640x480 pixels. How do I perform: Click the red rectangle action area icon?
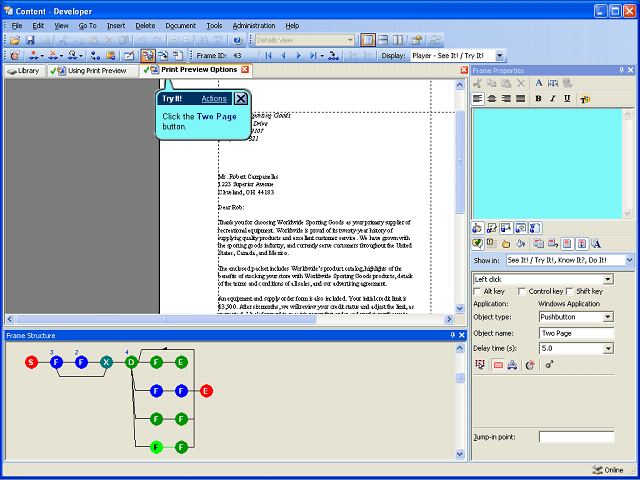click(x=498, y=365)
